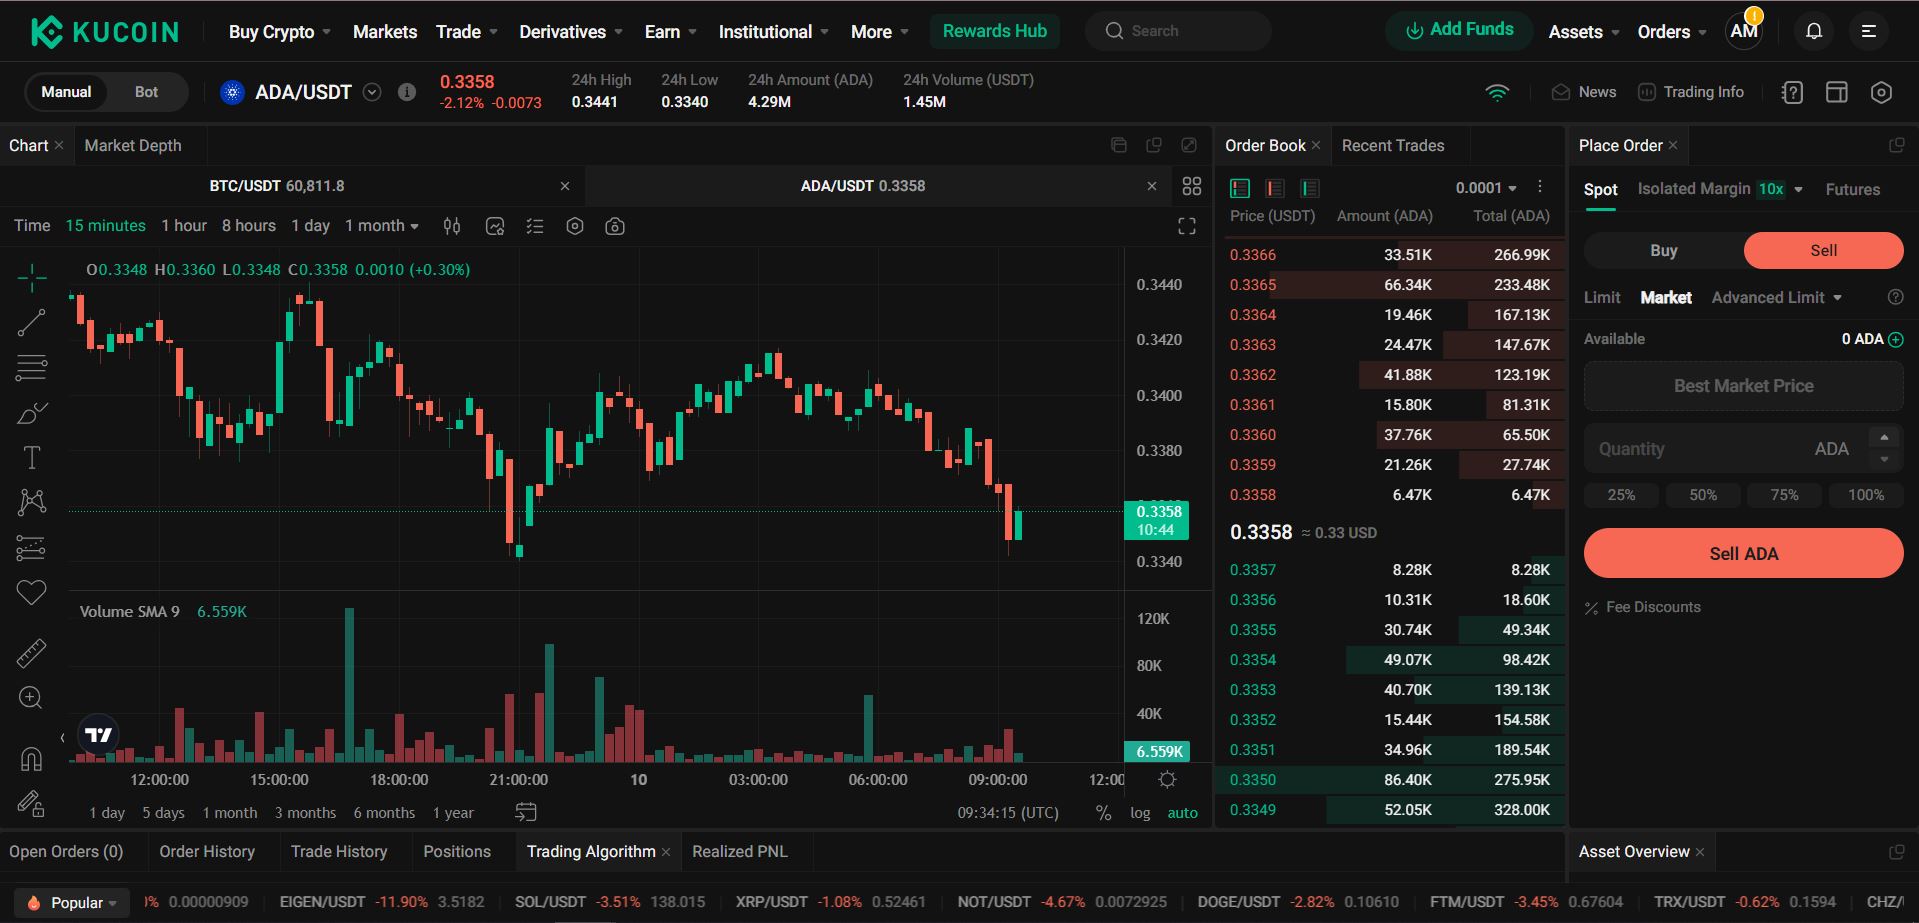Expand the ADA/USDT pair selector
The width and height of the screenshot is (1919, 923).
[372, 92]
